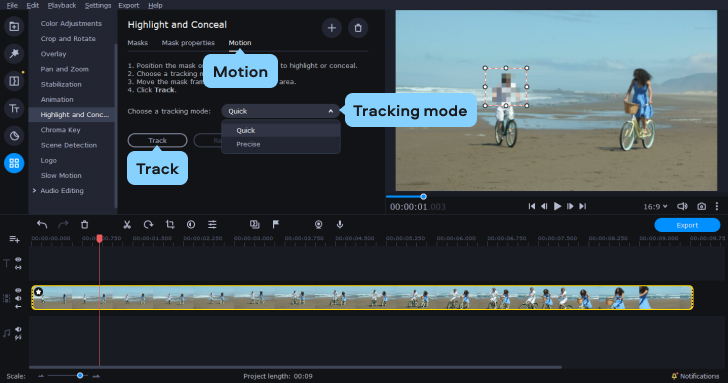The width and height of the screenshot is (728, 383).
Task: Add a marker with the flag icon
Action: click(276, 225)
